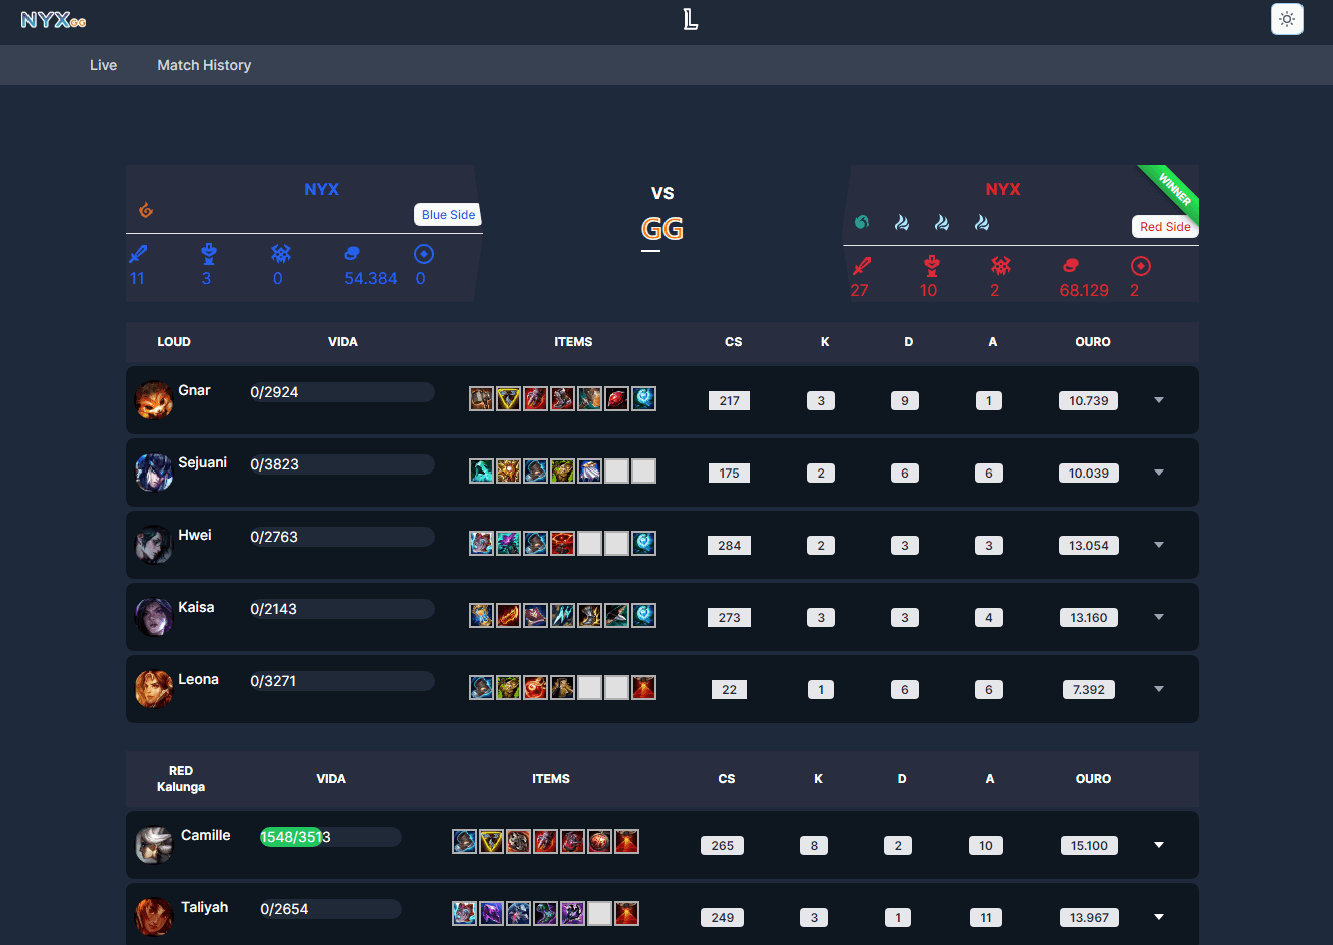
Task: Click blue team gold coins icon
Action: 352,254
